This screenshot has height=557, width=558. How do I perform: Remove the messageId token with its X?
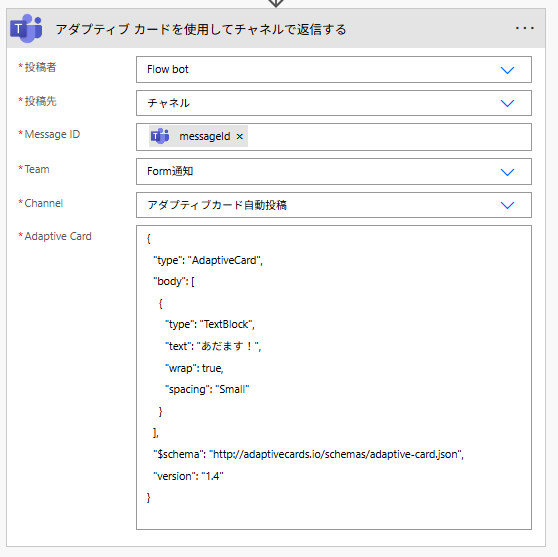coord(239,136)
